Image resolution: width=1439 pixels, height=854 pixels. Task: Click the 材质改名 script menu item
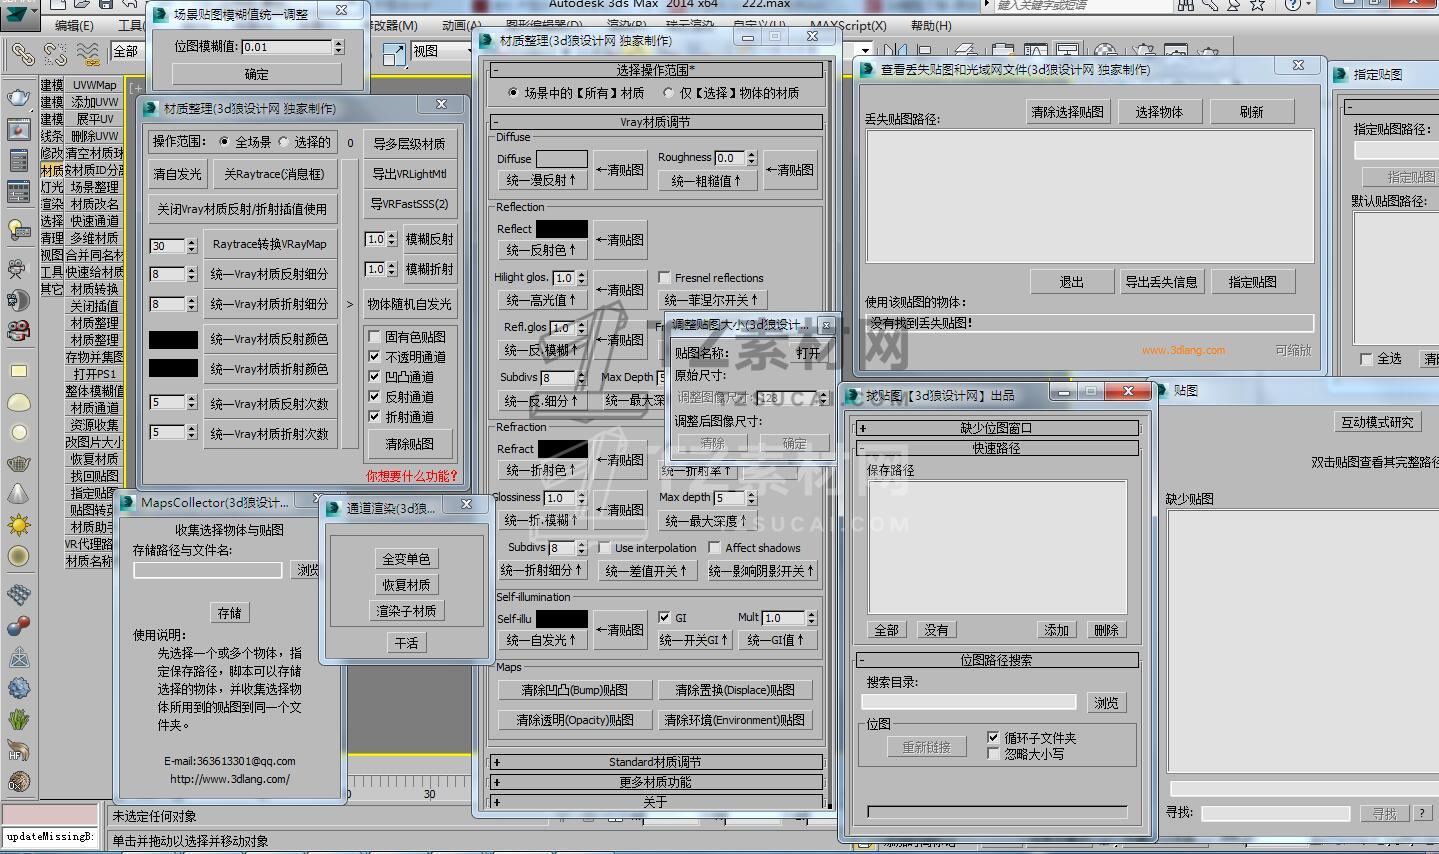point(95,204)
